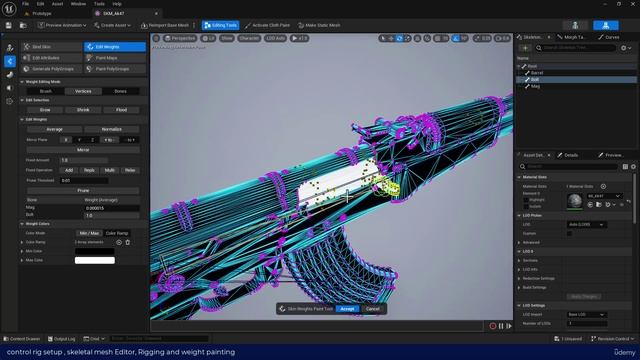Viewport: 640px width, 360px height.
Task: Select the Generate PolyGroups tool
Action: pos(52,69)
